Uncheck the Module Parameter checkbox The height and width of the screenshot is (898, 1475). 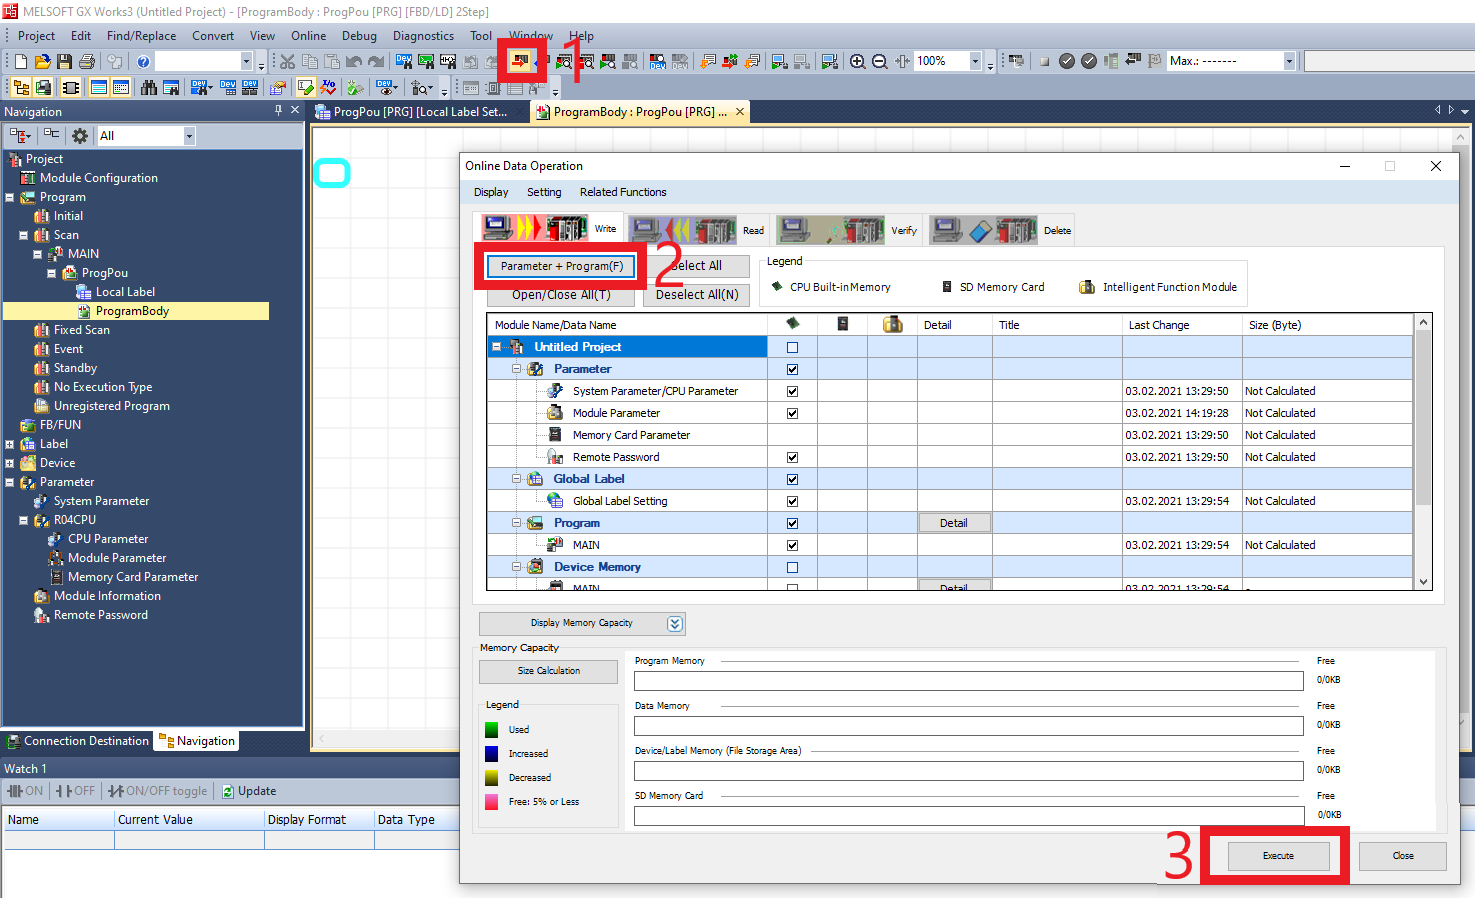[793, 413]
